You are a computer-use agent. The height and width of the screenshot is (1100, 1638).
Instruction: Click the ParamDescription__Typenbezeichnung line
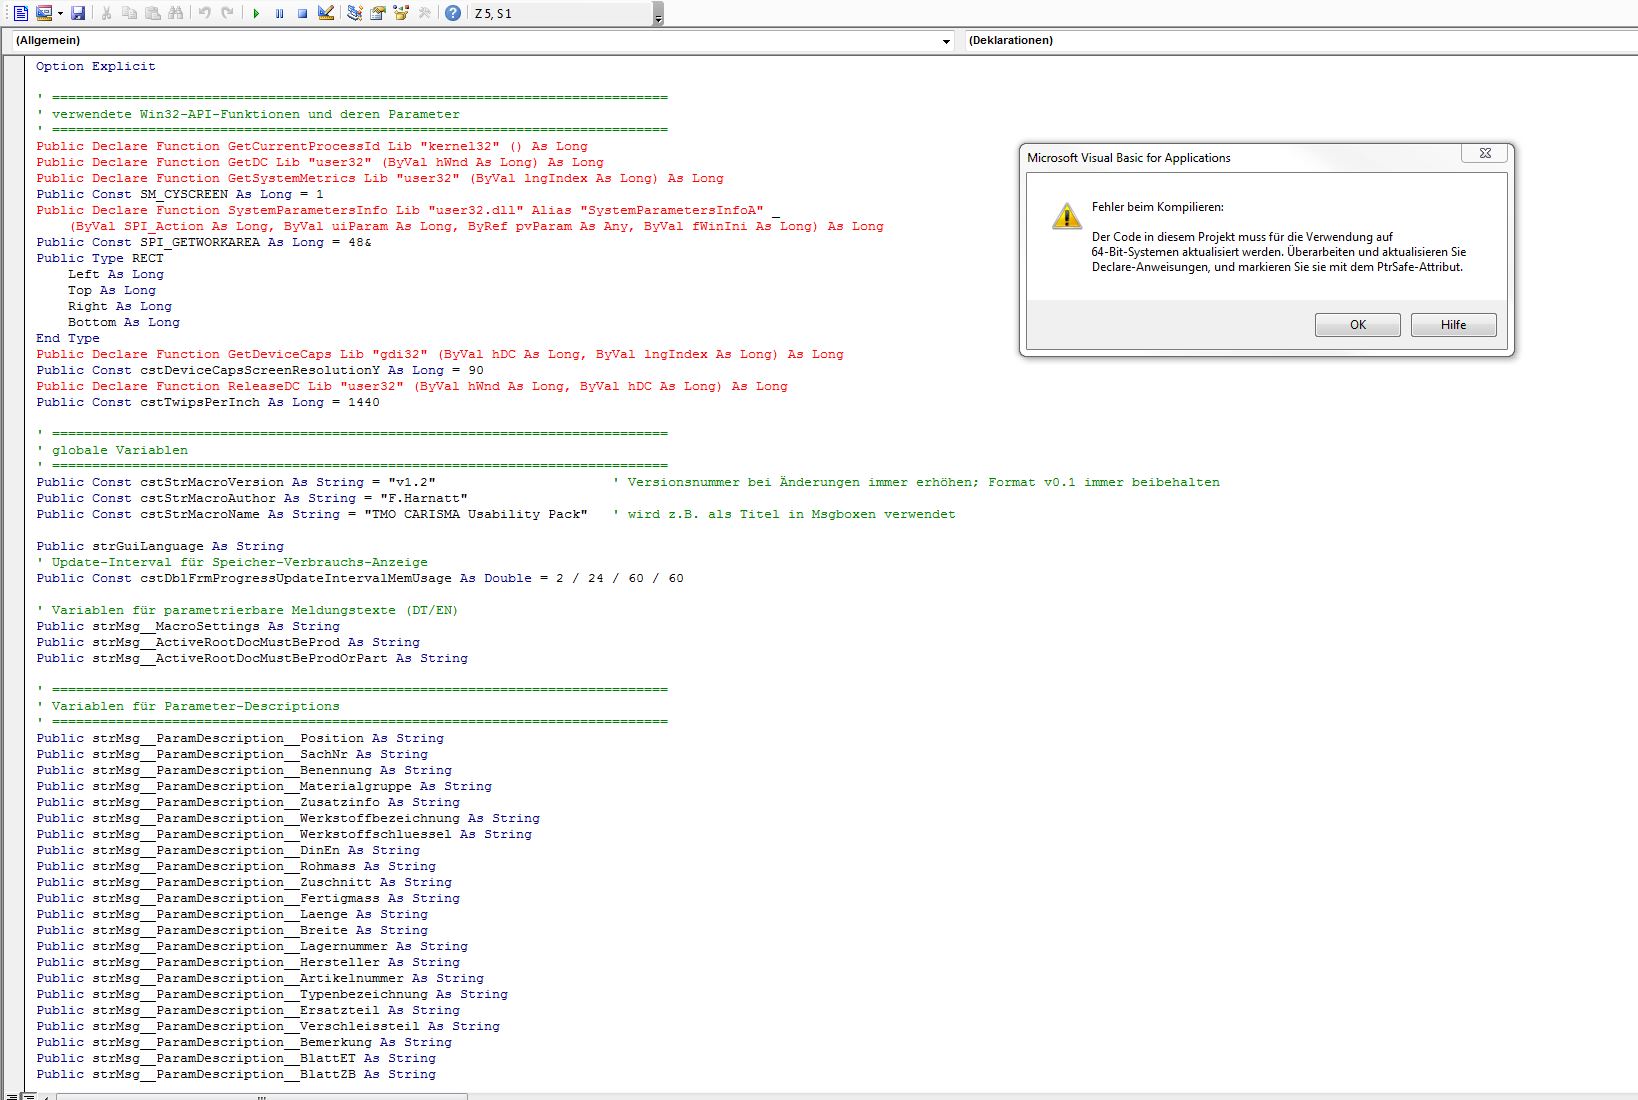point(272,994)
